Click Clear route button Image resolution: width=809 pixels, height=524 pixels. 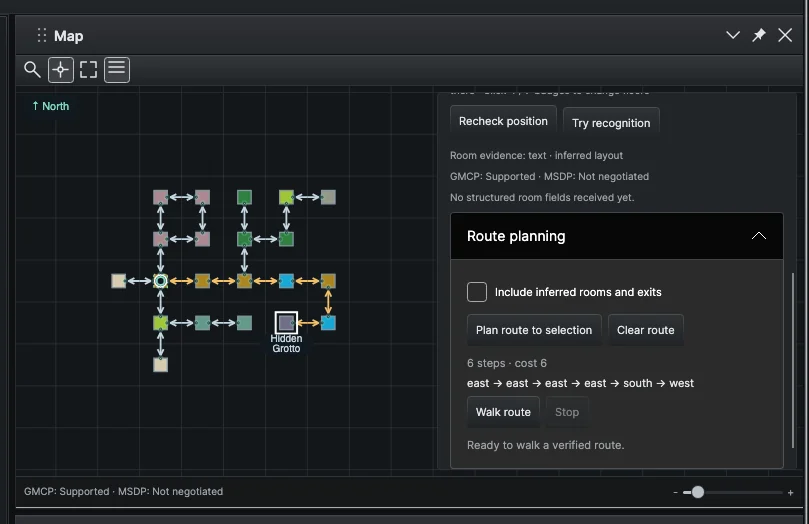[645, 330]
